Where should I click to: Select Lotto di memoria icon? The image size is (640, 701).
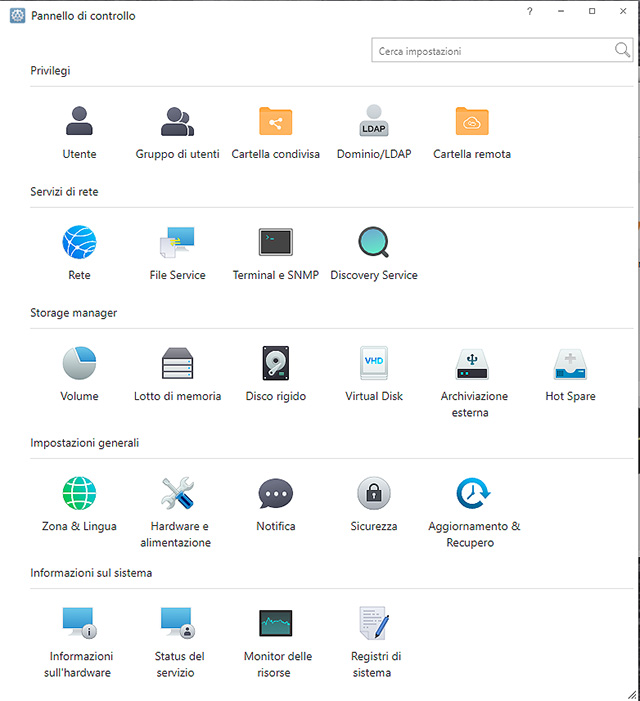coord(177,364)
